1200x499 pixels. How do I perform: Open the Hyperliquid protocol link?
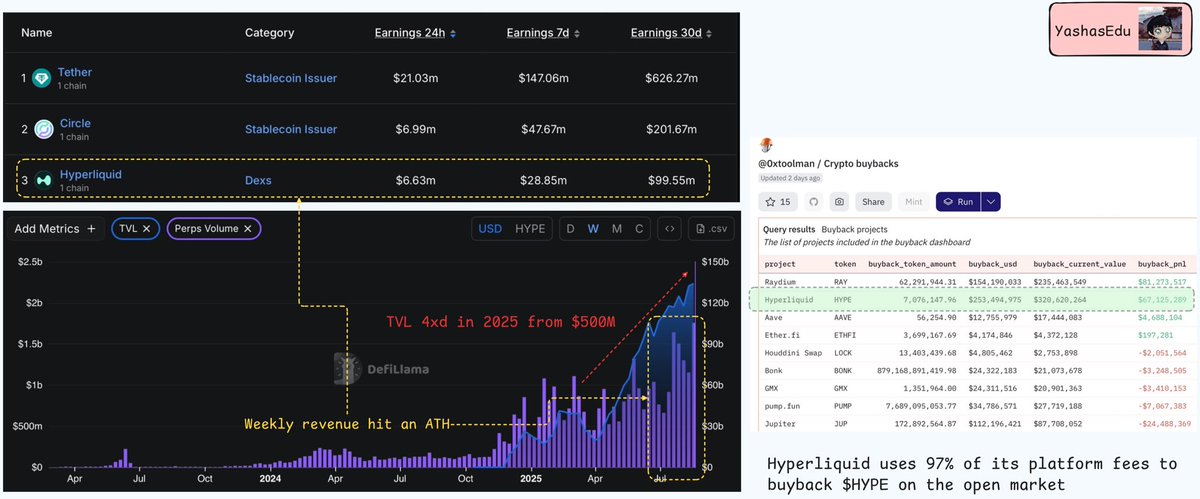tap(90, 174)
